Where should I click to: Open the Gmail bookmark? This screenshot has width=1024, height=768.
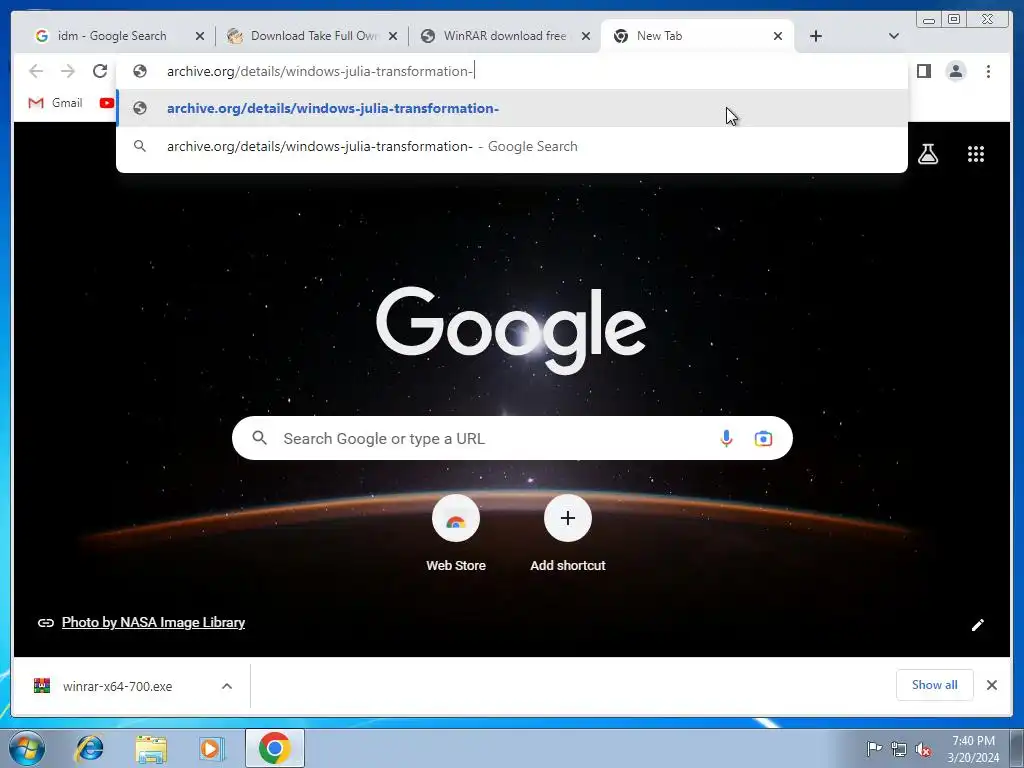click(x=56, y=103)
